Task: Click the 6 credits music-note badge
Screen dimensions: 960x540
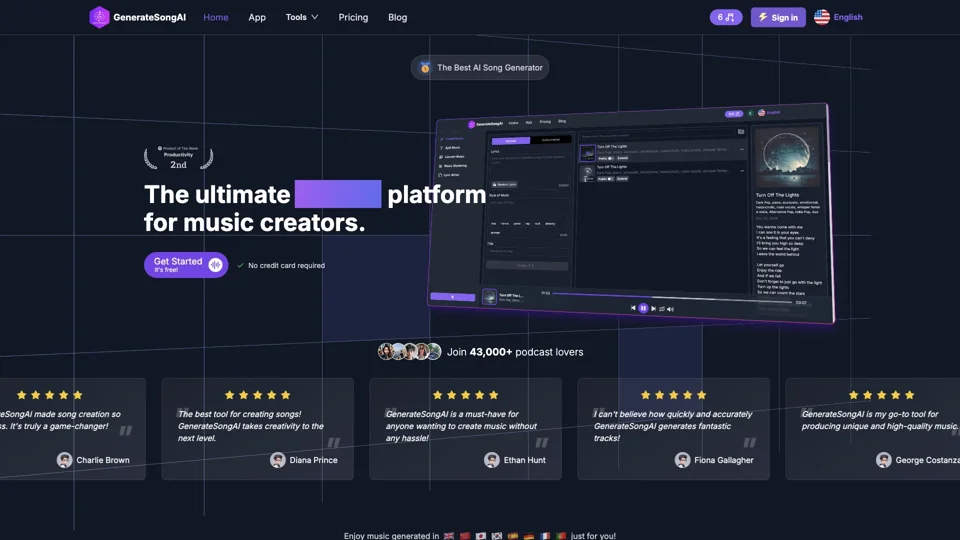Action: 726,17
